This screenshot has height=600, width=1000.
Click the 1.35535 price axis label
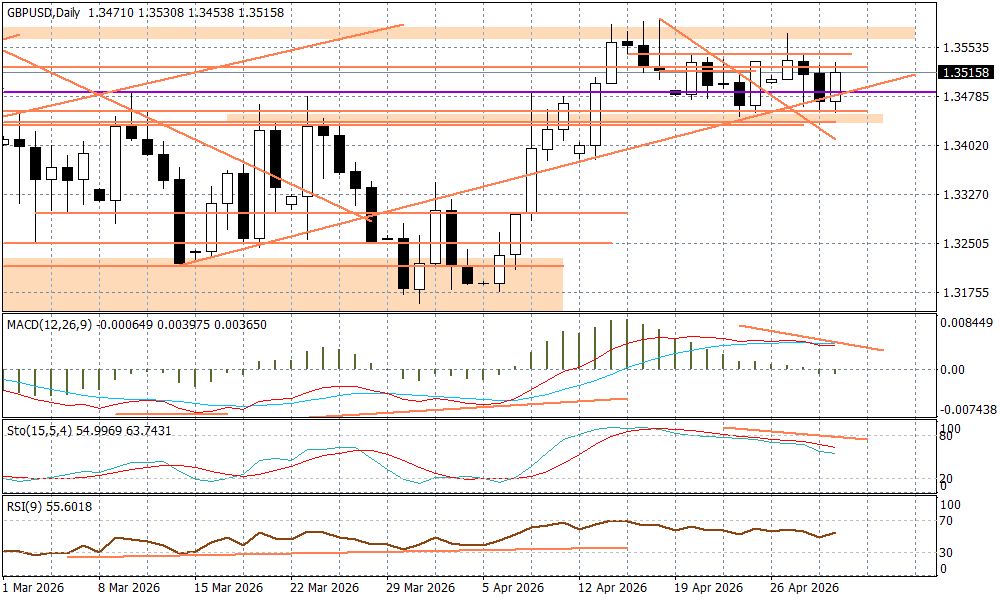(966, 48)
